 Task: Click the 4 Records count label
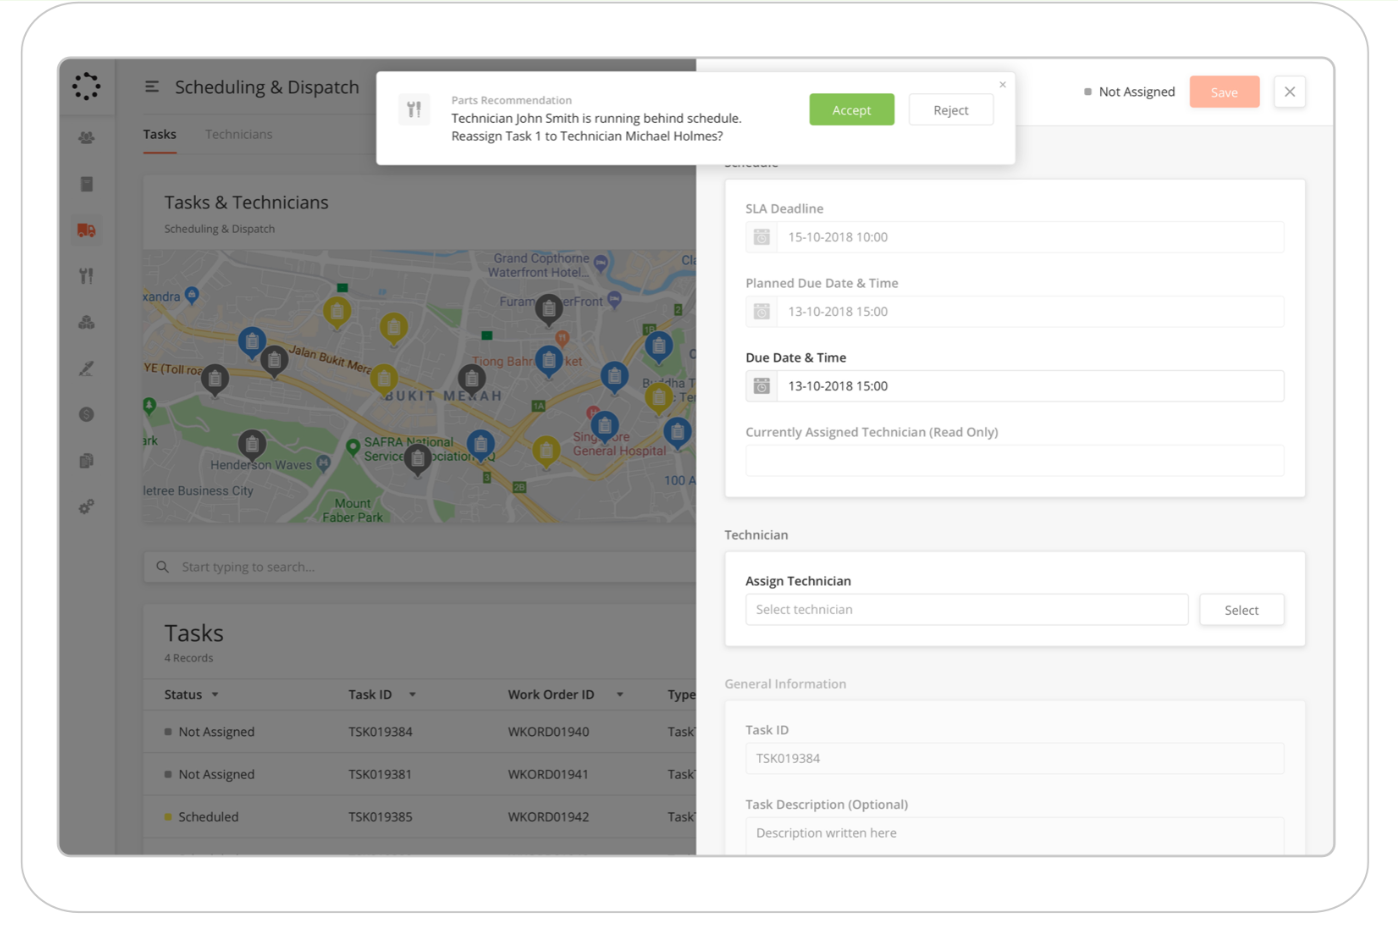click(x=189, y=658)
